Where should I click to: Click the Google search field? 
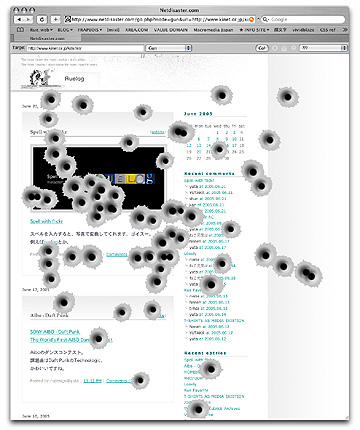tap(303, 20)
